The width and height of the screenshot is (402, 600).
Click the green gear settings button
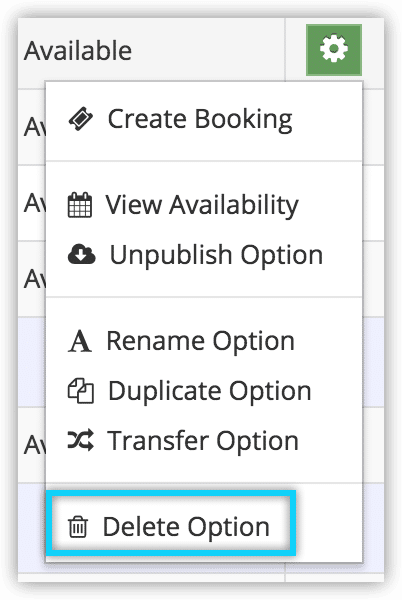point(334,50)
